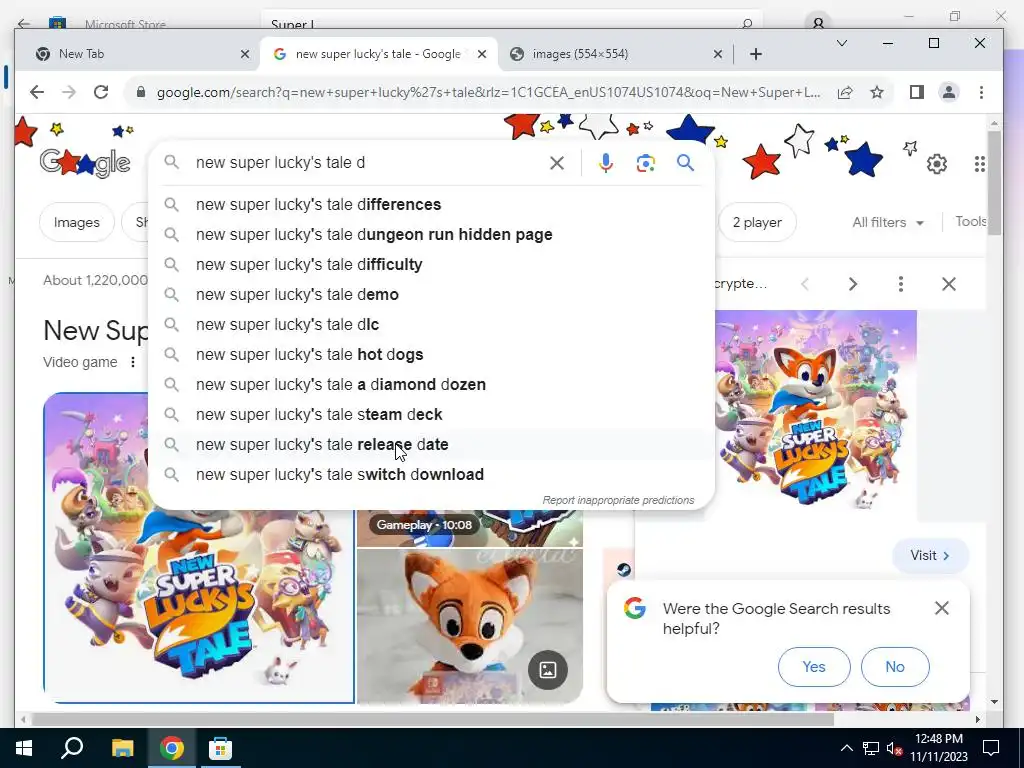
Task: Open Google quick settings gear
Action: pos(936,163)
